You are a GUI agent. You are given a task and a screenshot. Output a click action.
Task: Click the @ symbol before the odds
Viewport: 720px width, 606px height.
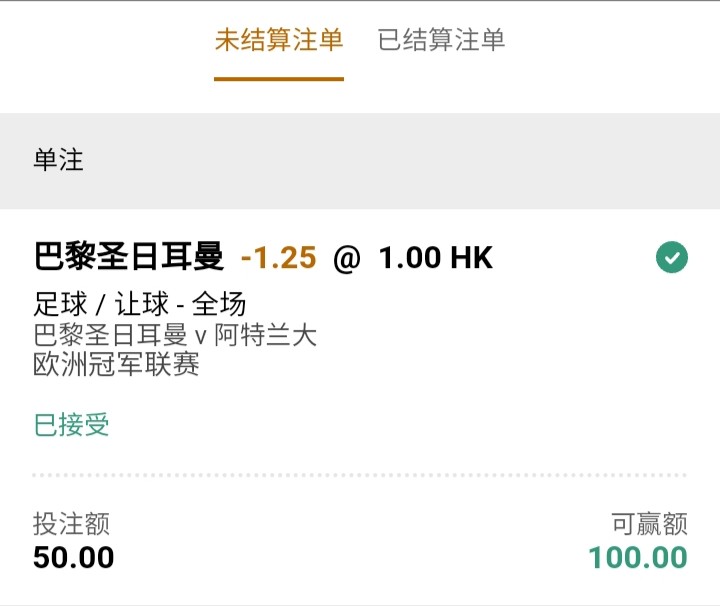point(346,259)
